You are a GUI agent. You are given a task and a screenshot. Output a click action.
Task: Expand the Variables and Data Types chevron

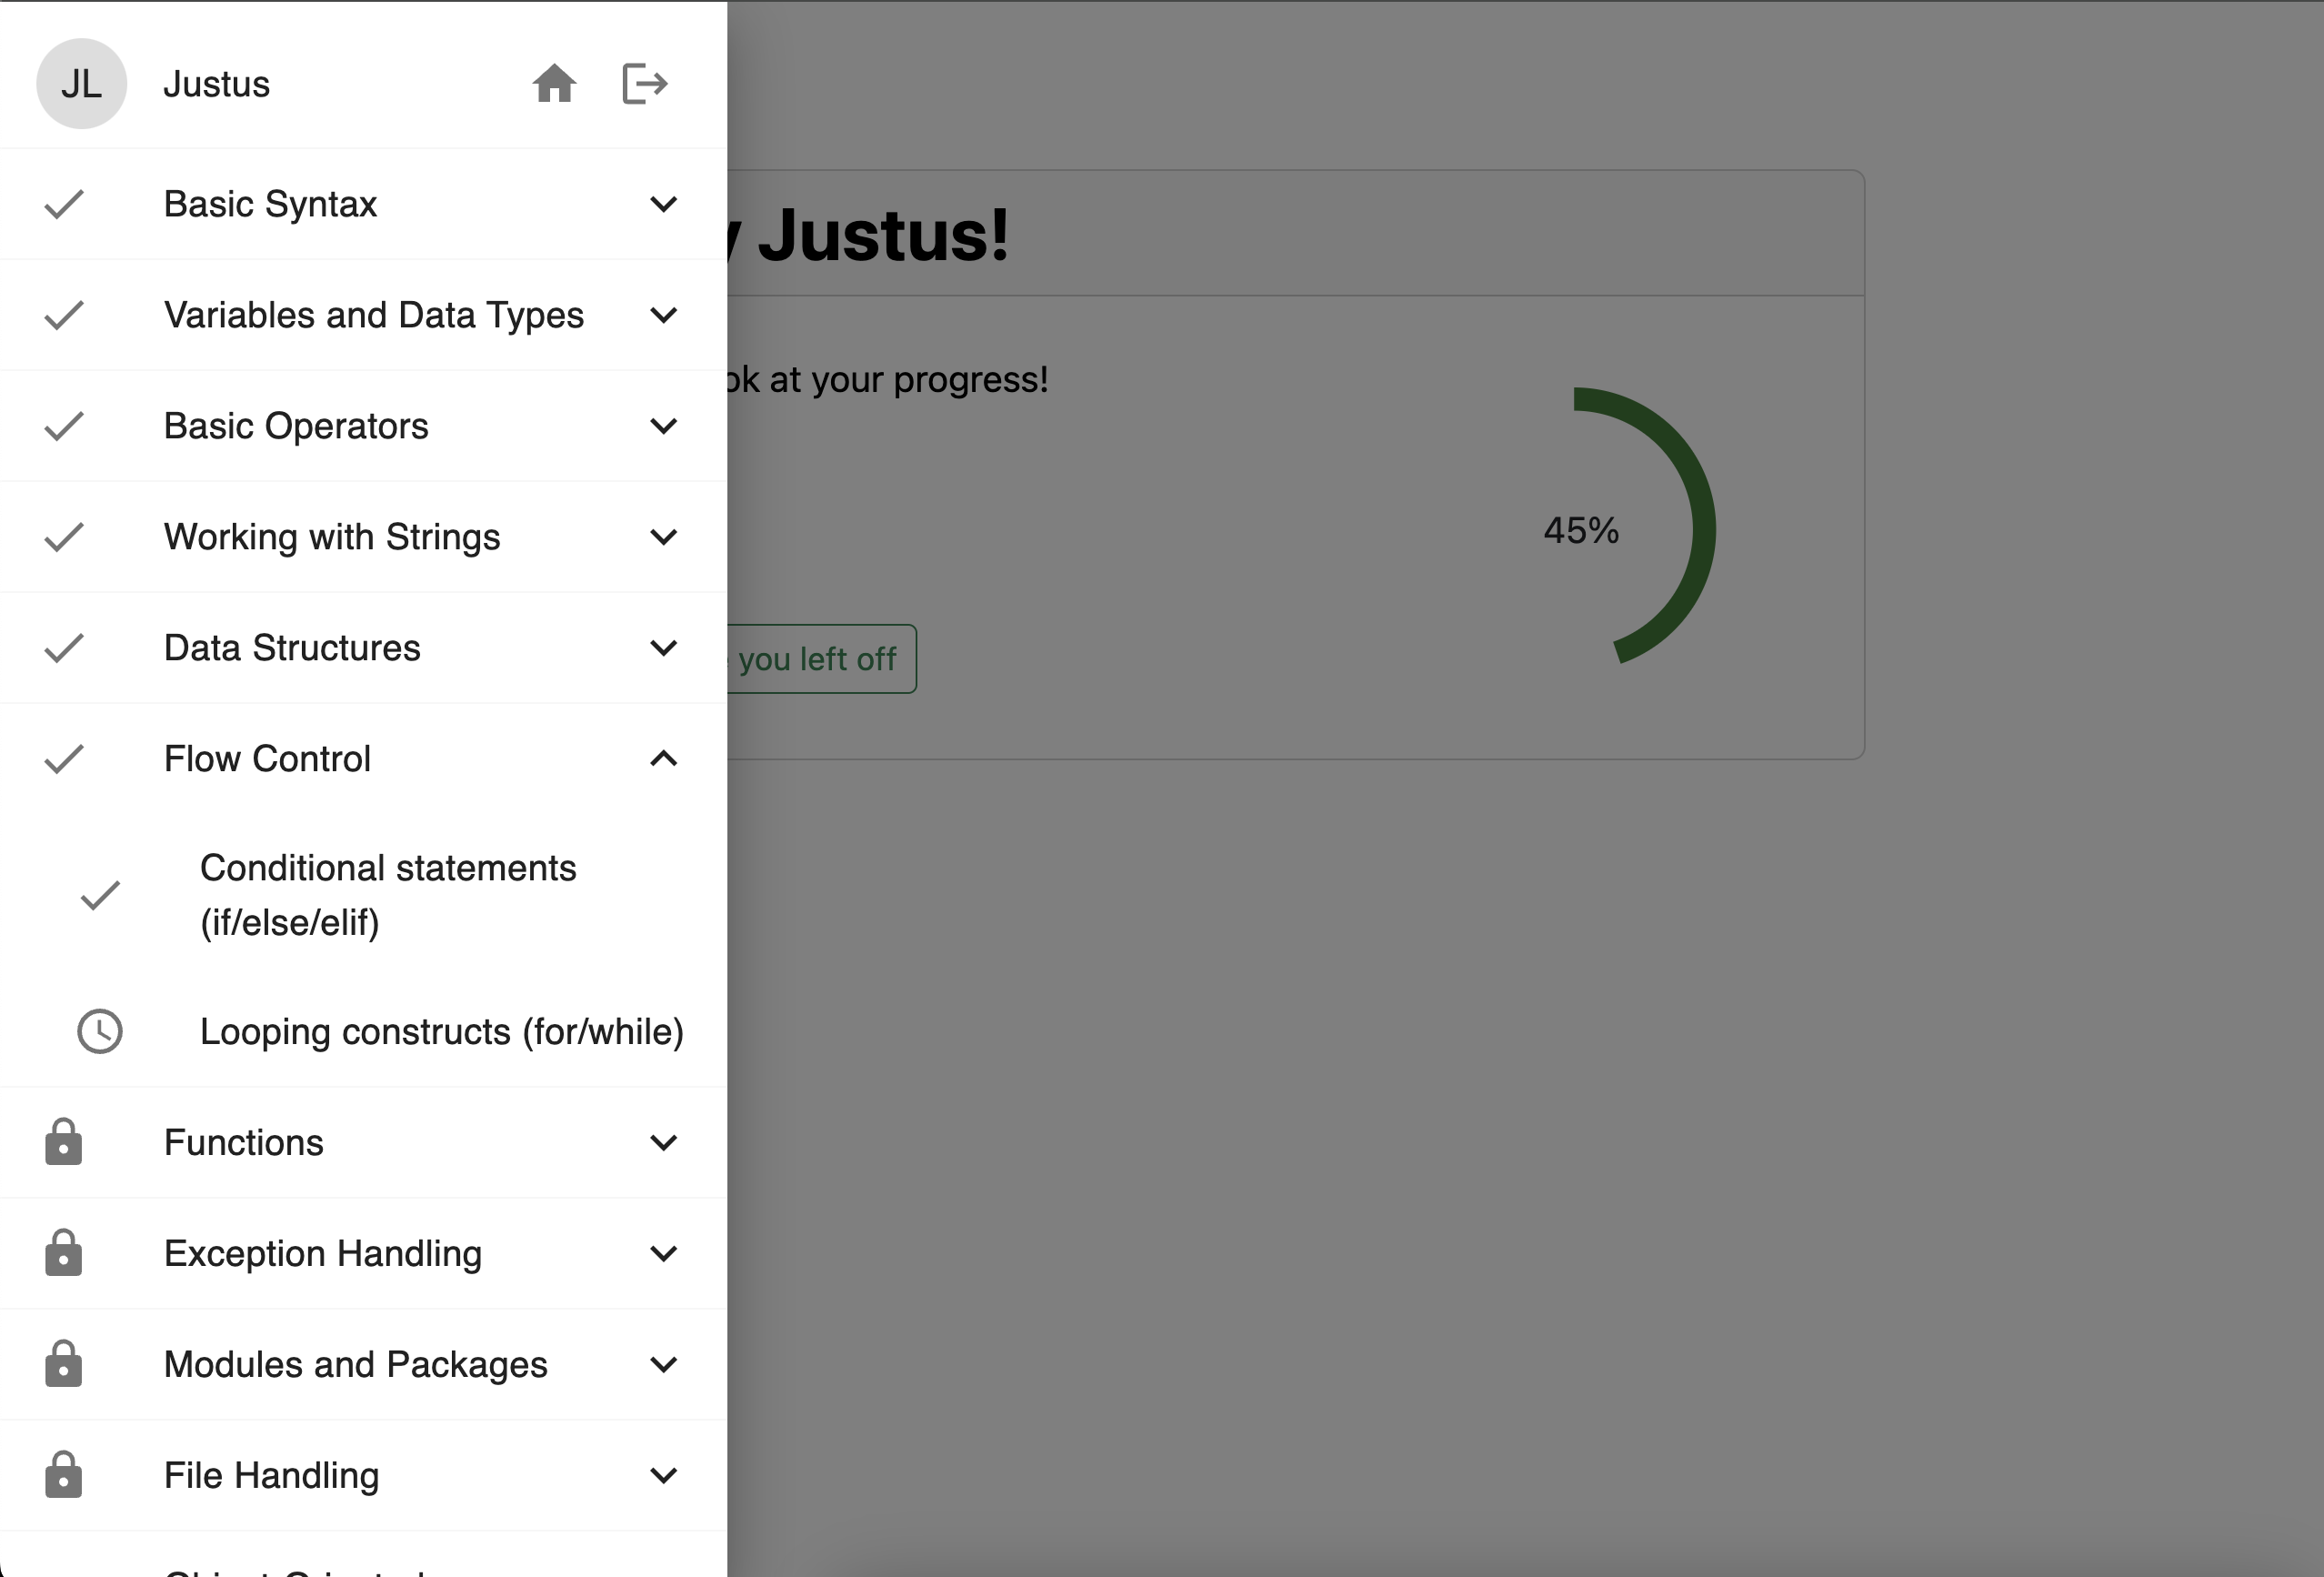663,315
